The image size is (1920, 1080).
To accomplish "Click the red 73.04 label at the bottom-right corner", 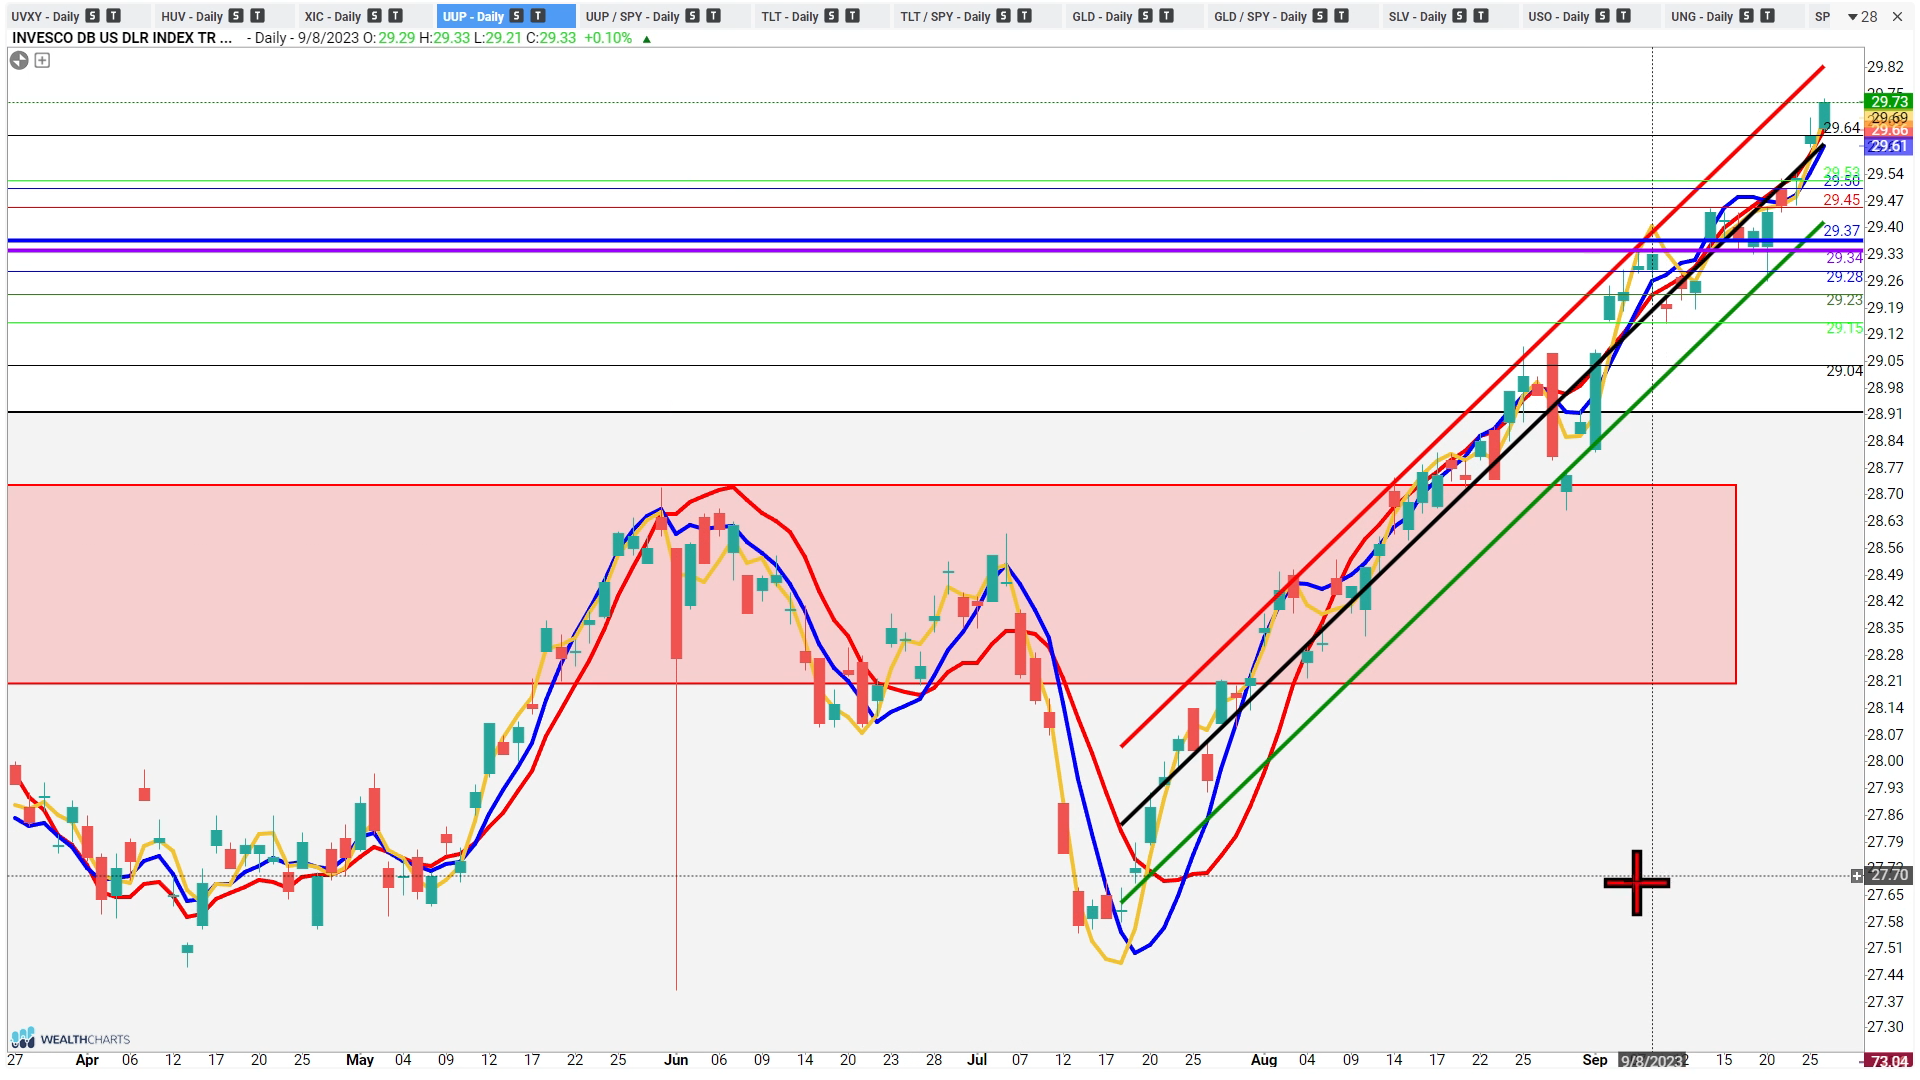I will pos(1889,1061).
